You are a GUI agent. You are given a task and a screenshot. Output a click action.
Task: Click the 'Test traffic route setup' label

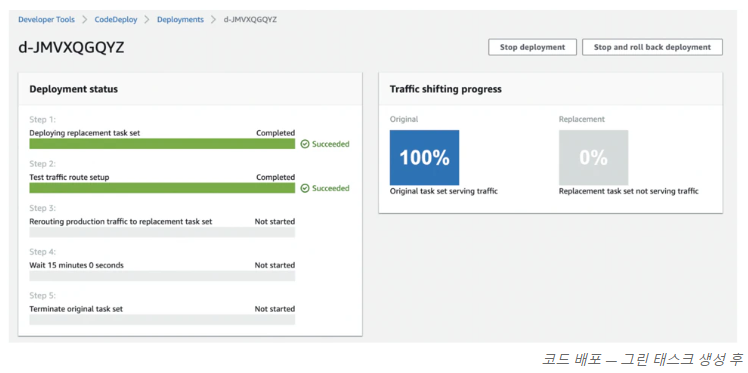[70, 177]
